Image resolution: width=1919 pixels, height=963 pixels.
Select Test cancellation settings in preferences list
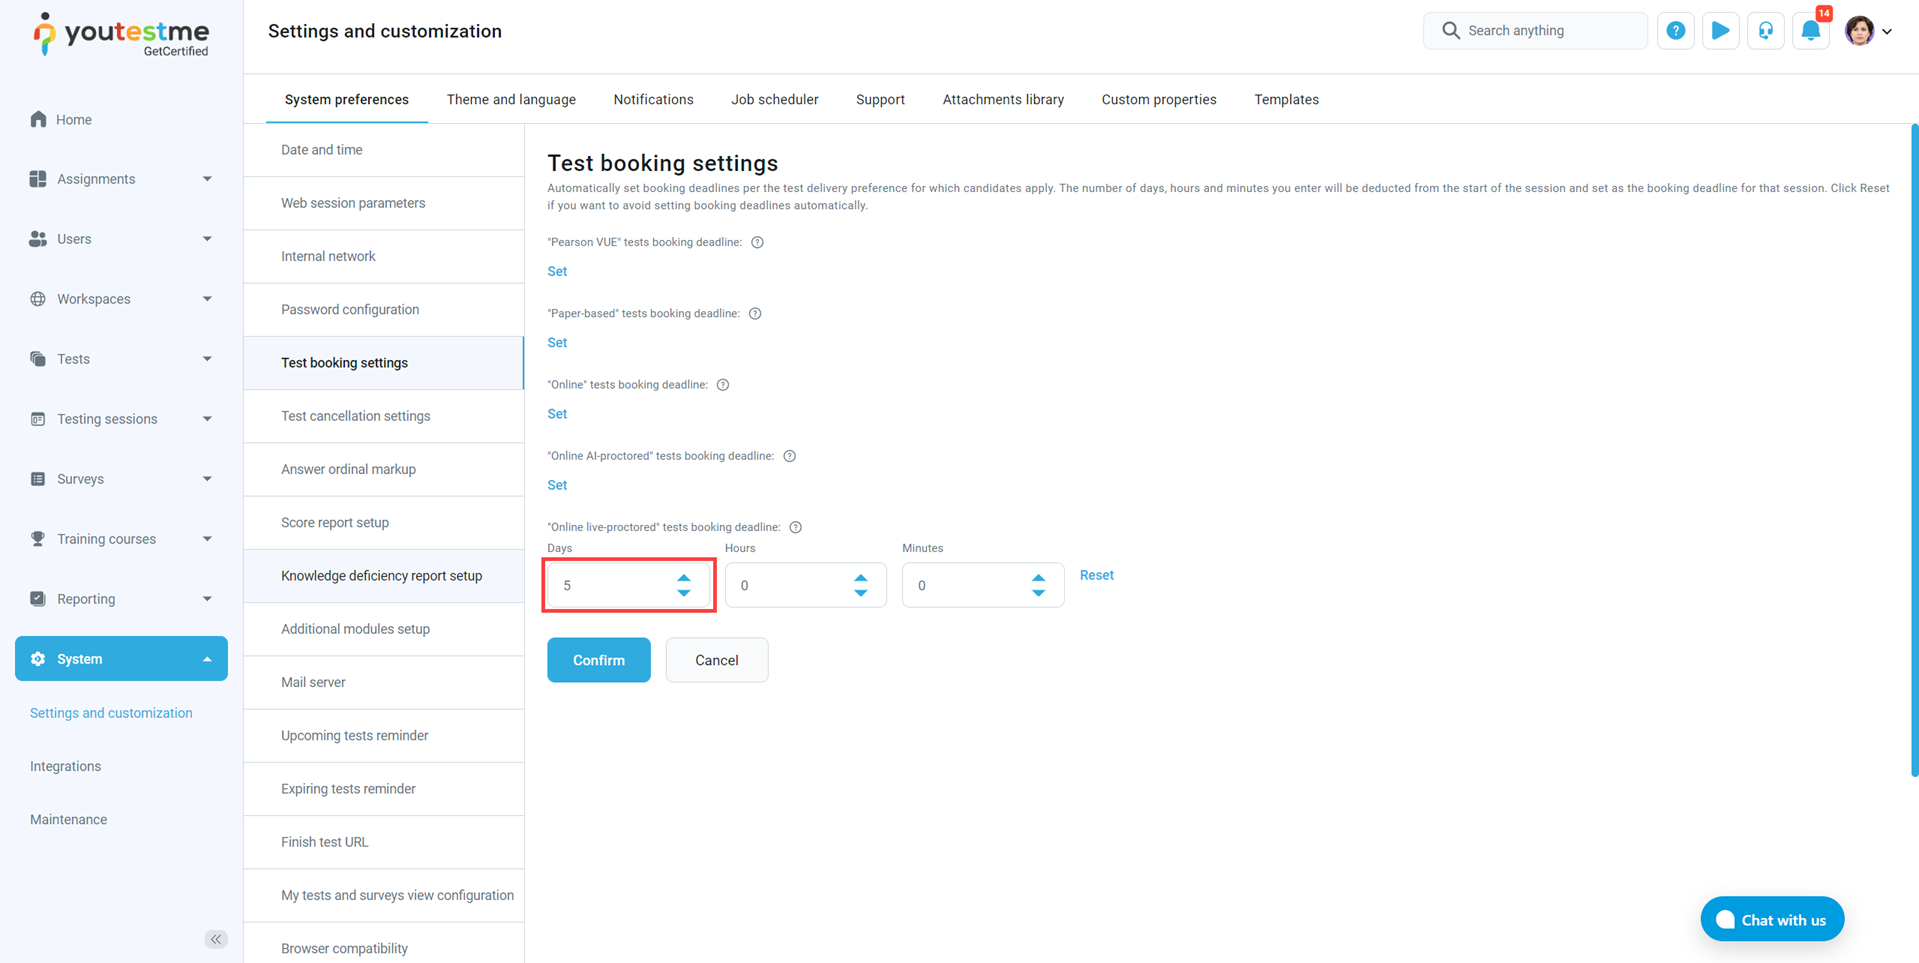355,416
